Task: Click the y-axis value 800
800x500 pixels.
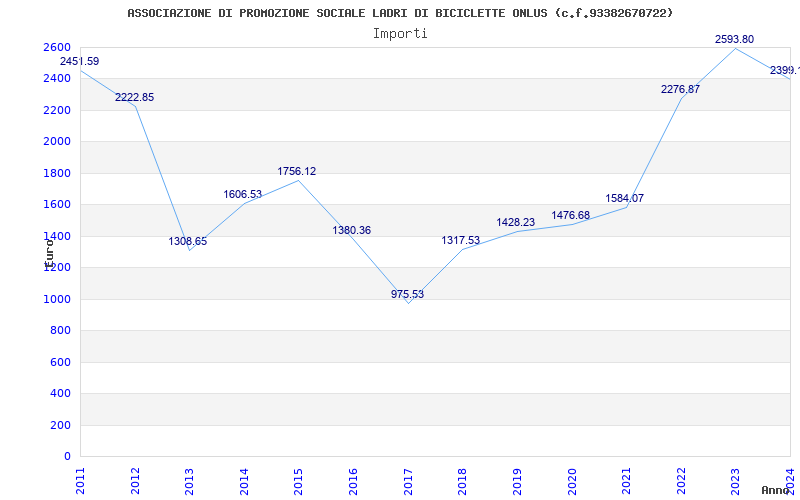Action: pos(60,331)
